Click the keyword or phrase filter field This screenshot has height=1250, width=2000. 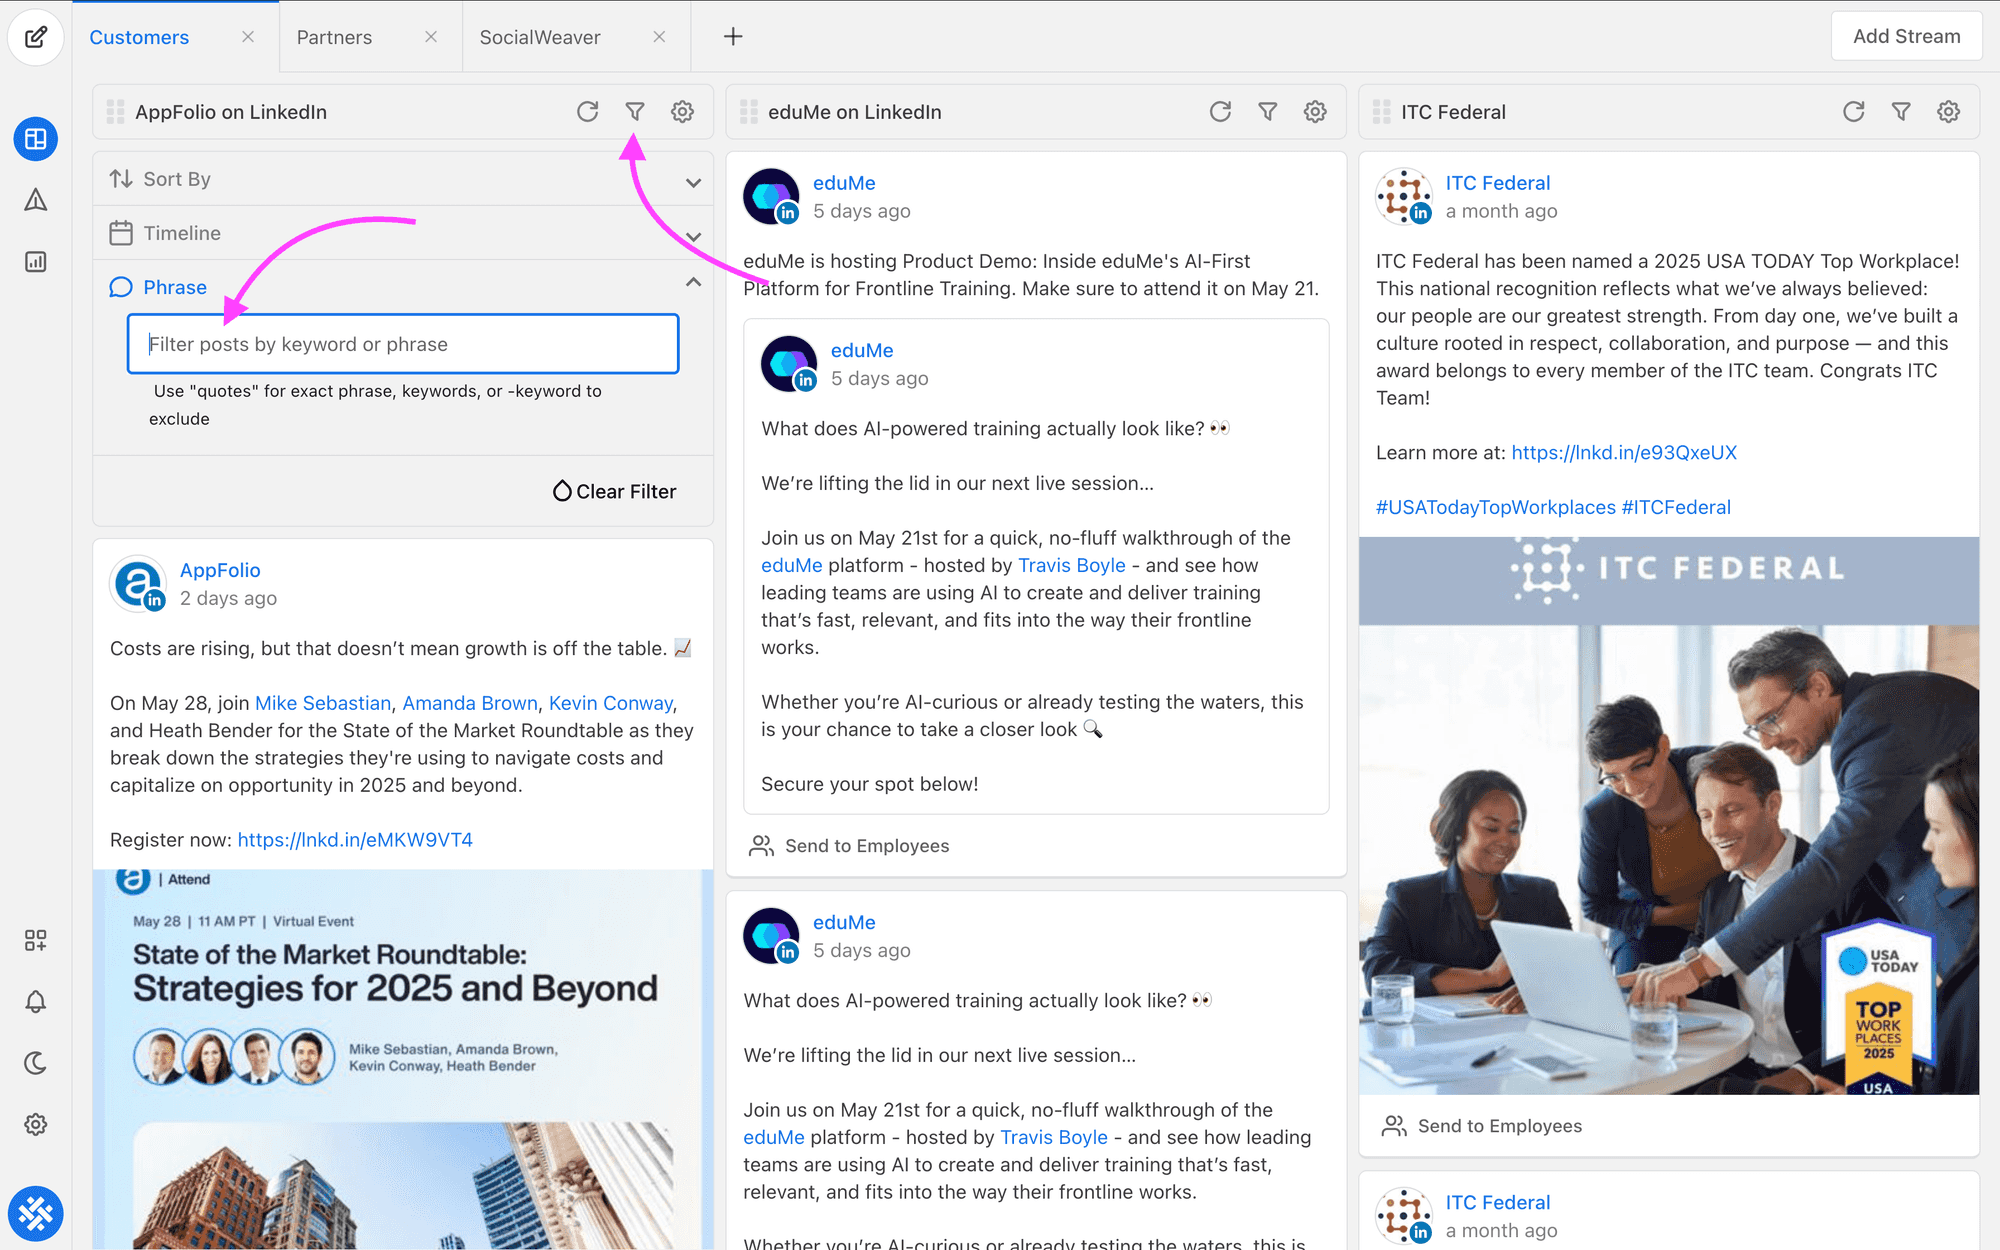pyautogui.click(x=403, y=344)
